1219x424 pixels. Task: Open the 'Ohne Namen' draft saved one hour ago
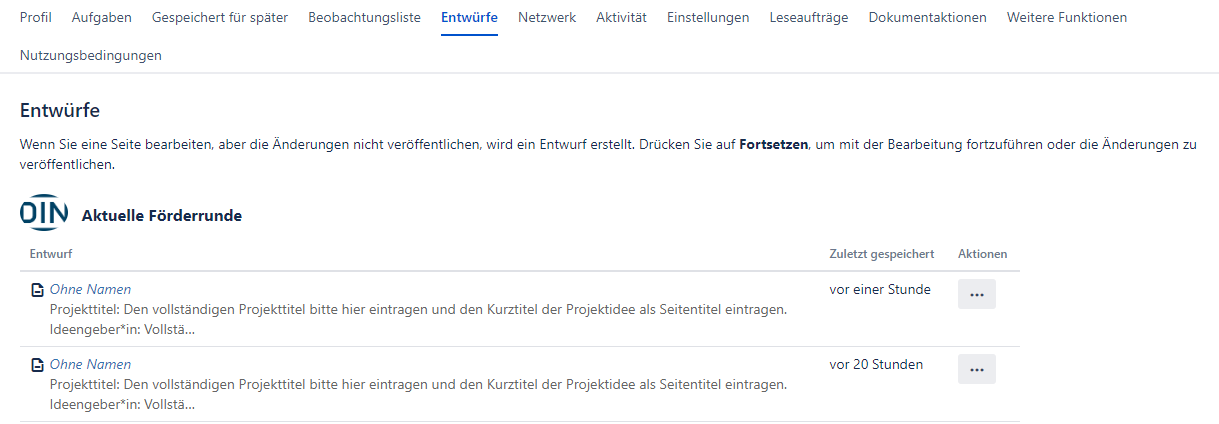90,289
